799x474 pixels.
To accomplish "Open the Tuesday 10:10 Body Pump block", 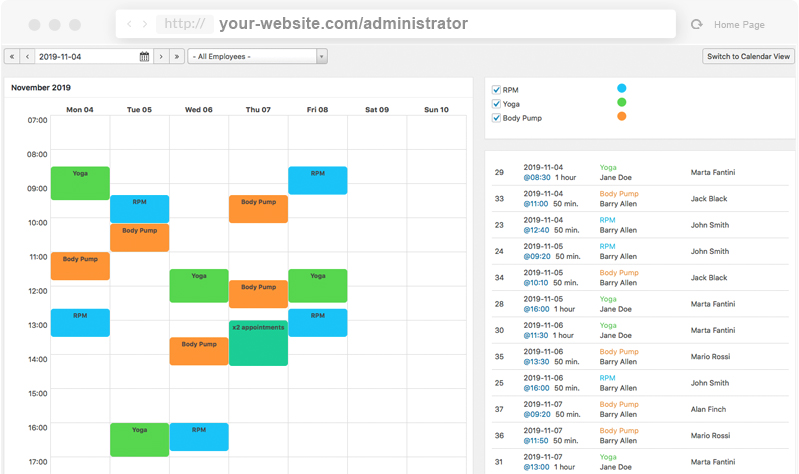I will click(140, 238).
